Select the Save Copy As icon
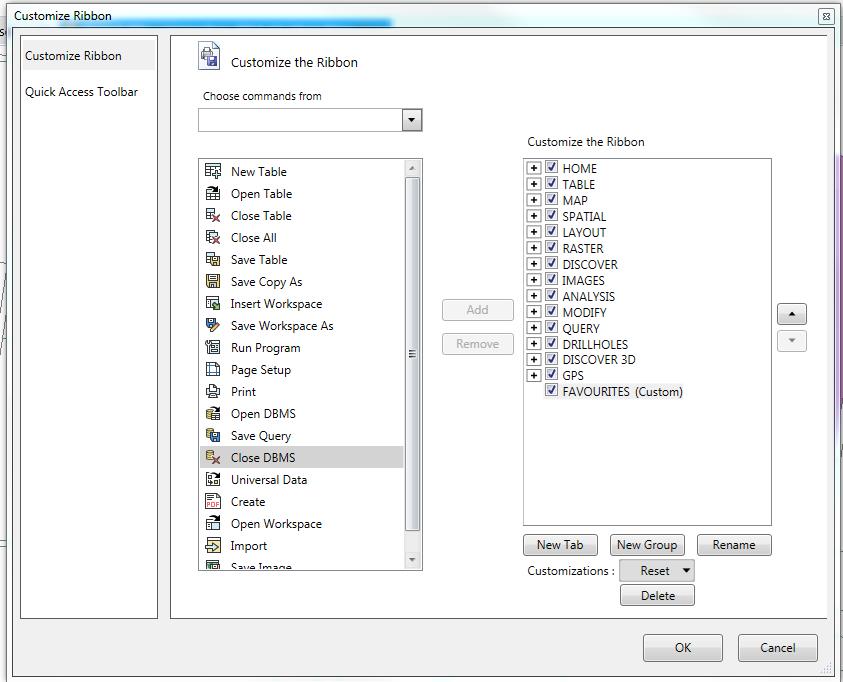 coord(213,281)
